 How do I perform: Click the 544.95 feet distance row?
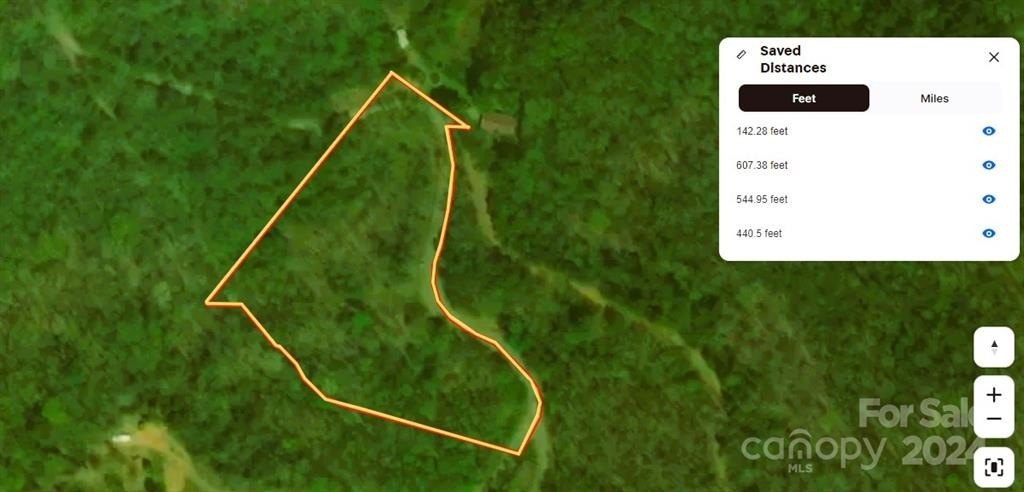coord(869,199)
